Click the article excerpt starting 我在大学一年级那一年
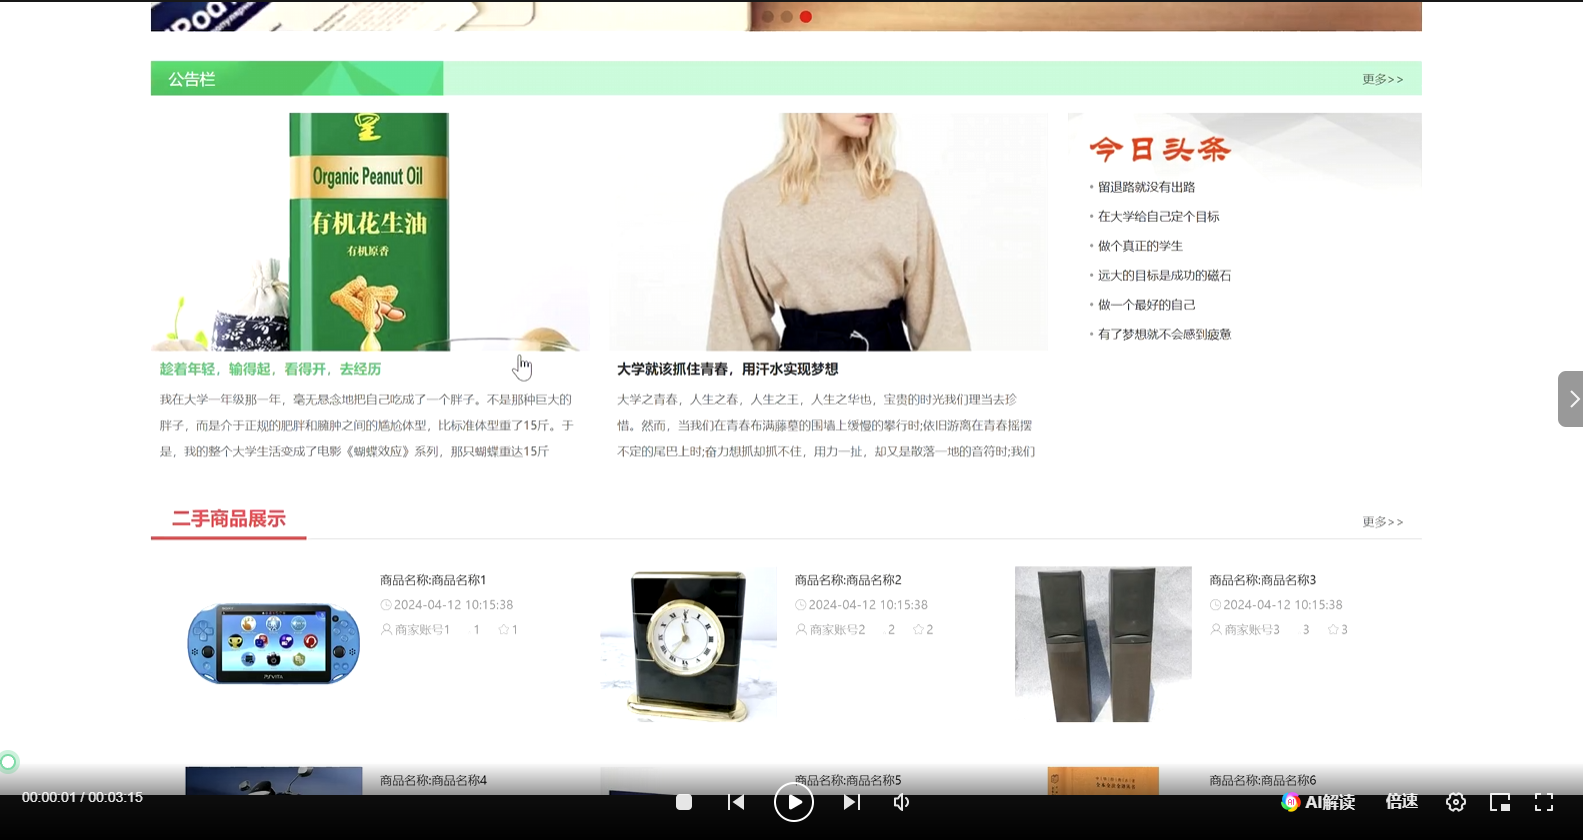Image resolution: width=1583 pixels, height=840 pixels. 367,425
